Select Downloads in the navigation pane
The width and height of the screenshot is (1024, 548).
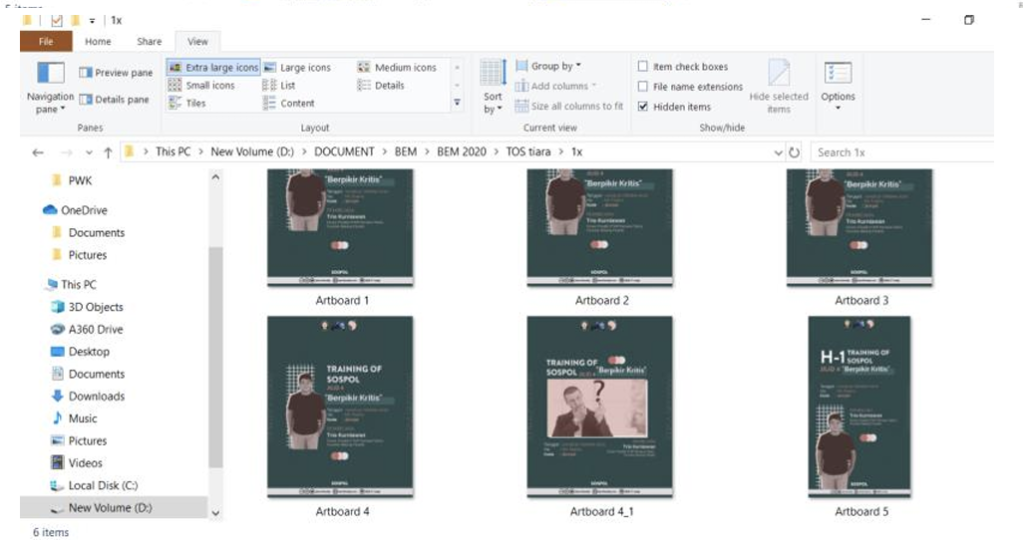pyautogui.click(x=96, y=396)
